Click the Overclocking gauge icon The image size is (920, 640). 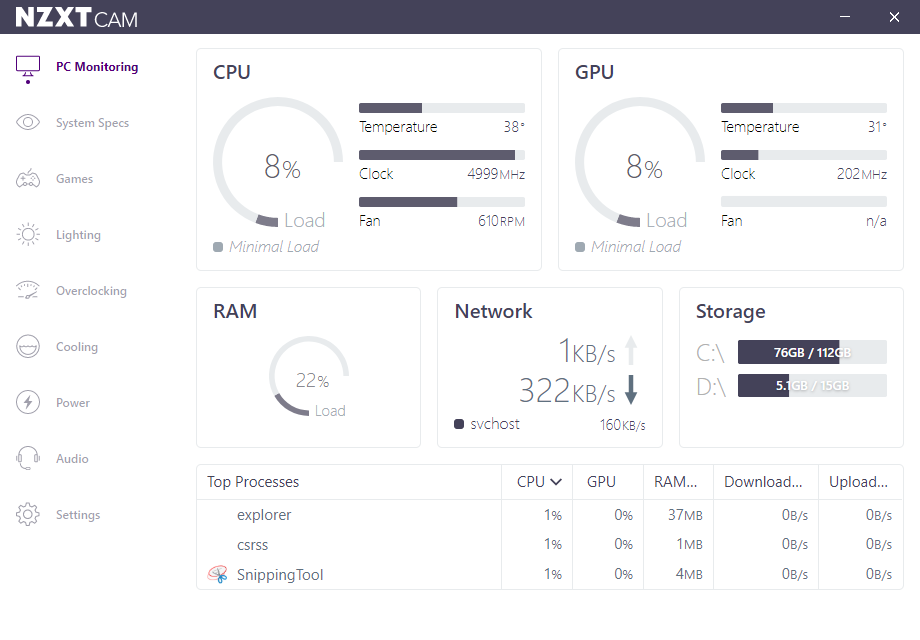click(x=28, y=290)
